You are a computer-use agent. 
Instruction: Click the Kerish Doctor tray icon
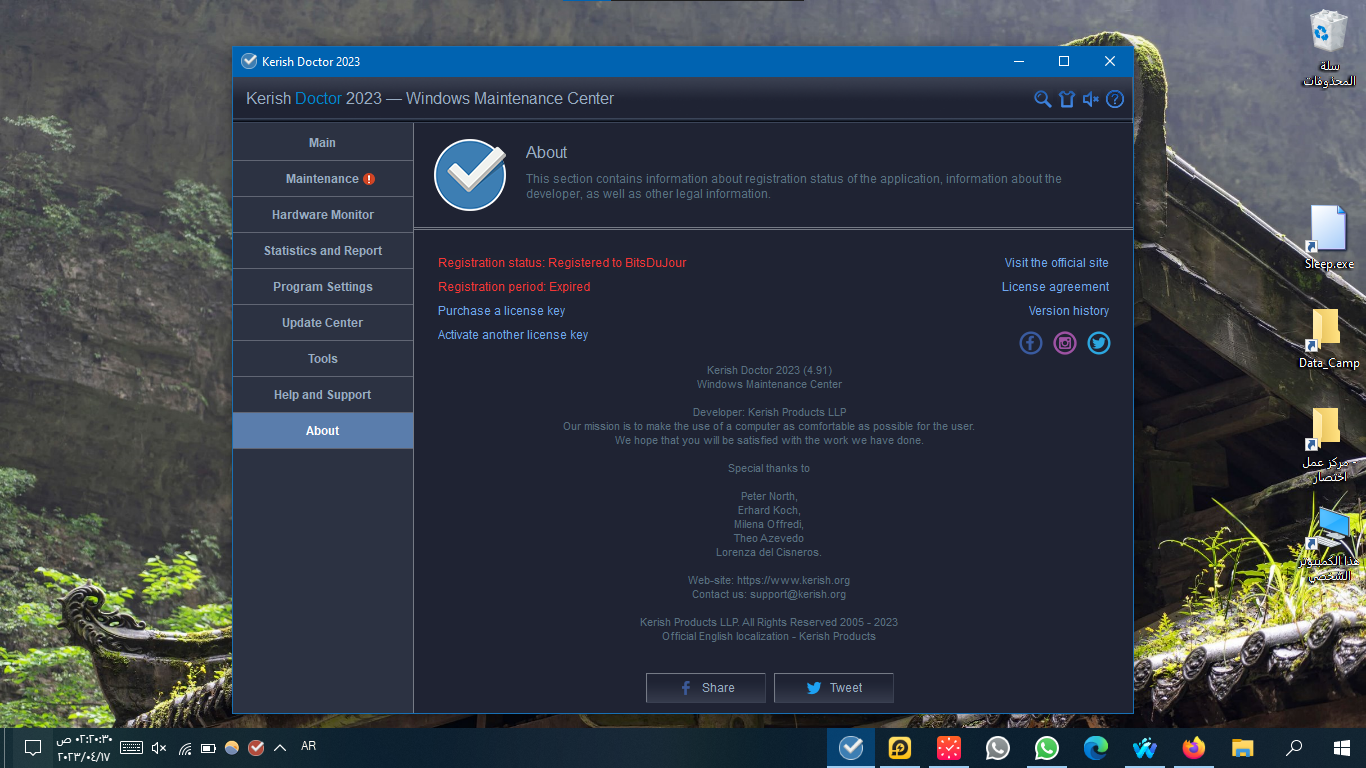coord(256,748)
